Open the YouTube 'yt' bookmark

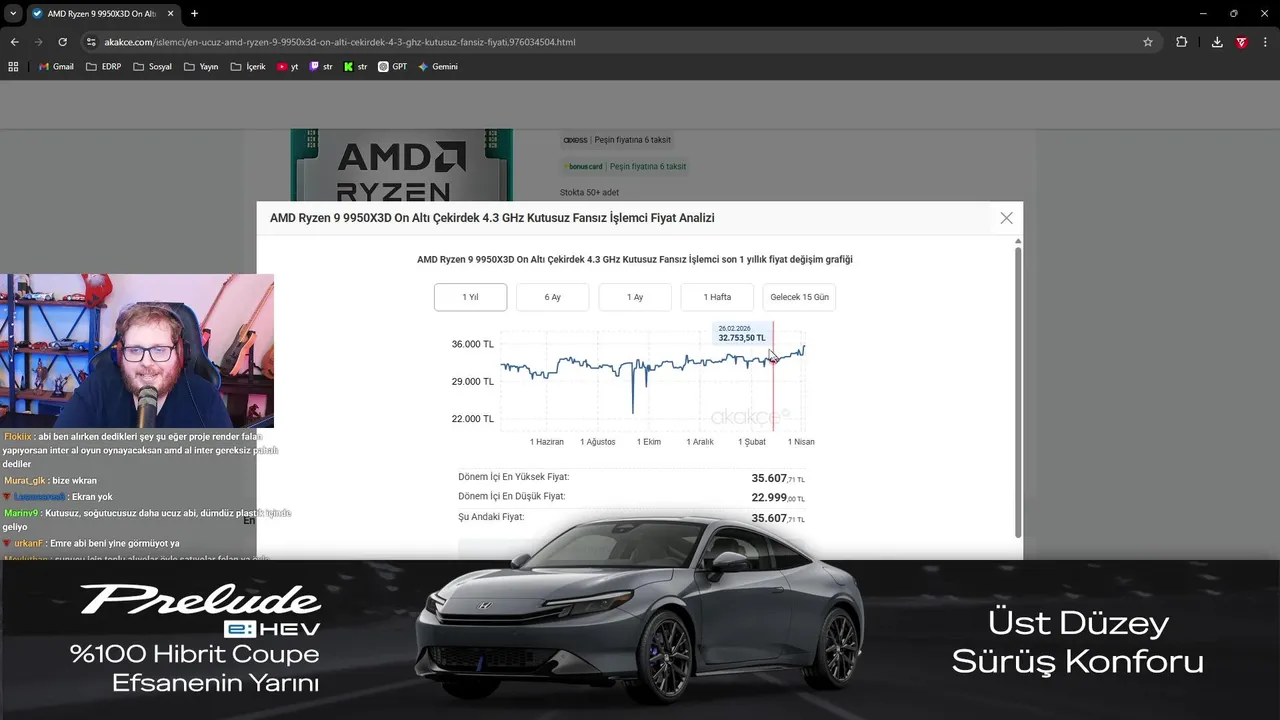tap(288, 67)
